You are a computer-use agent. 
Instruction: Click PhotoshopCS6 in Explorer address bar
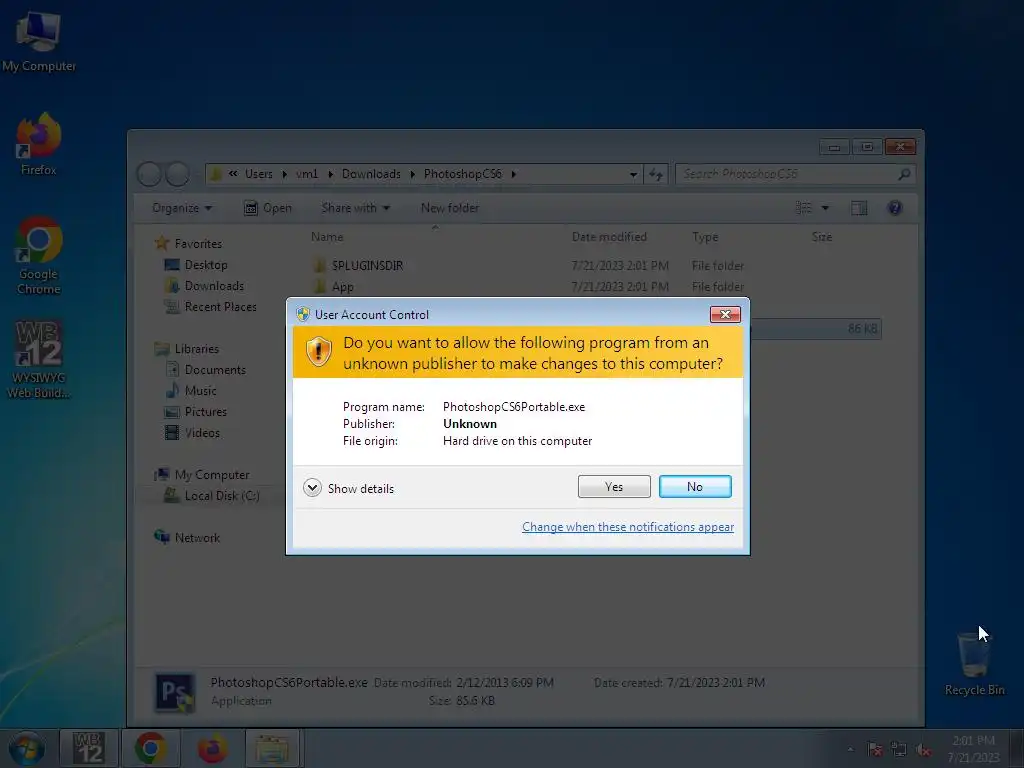(462, 174)
